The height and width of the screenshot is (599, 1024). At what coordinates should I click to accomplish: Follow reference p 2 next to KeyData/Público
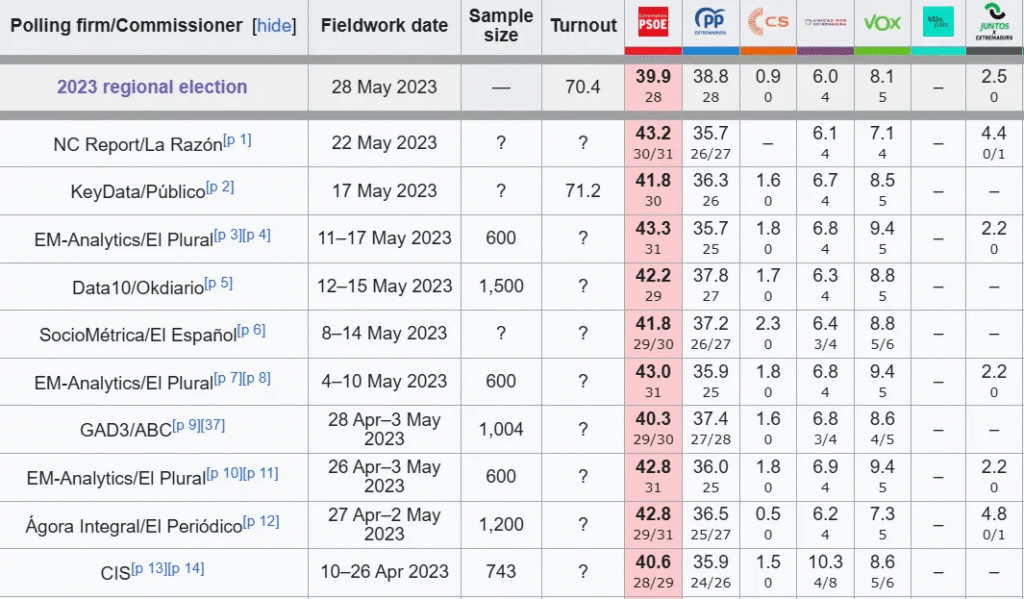click(220, 187)
